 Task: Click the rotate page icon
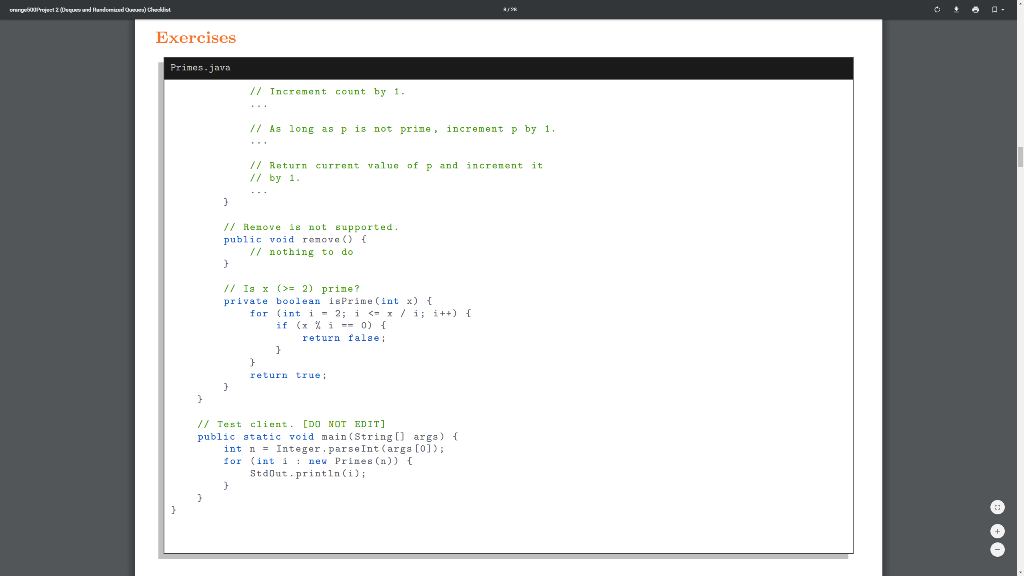pos(937,9)
